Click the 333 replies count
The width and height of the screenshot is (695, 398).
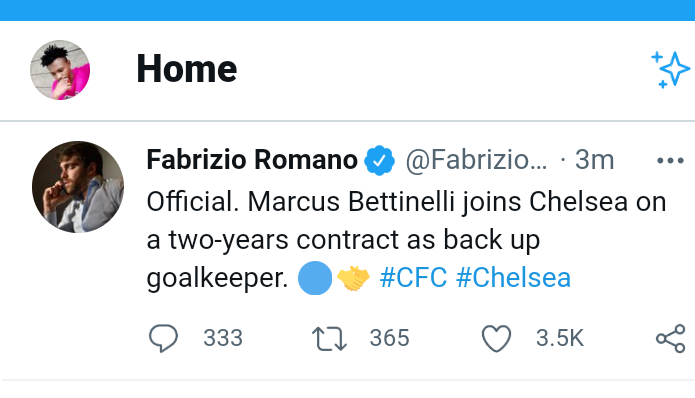(223, 338)
